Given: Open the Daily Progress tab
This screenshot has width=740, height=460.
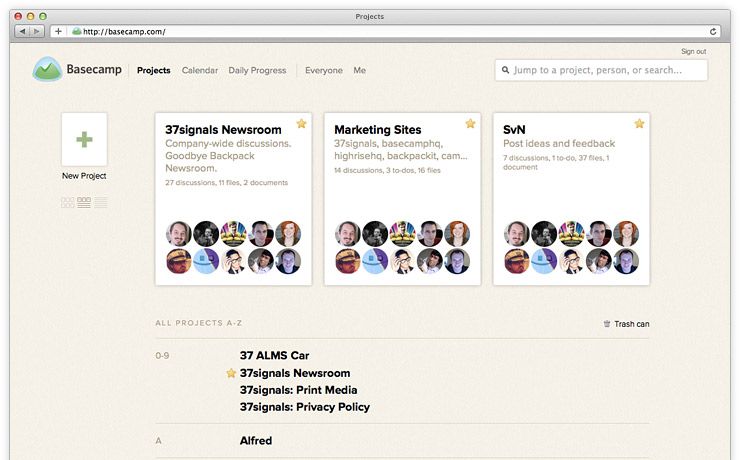Looking at the screenshot, I should pyautogui.click(x=257, y=70).
